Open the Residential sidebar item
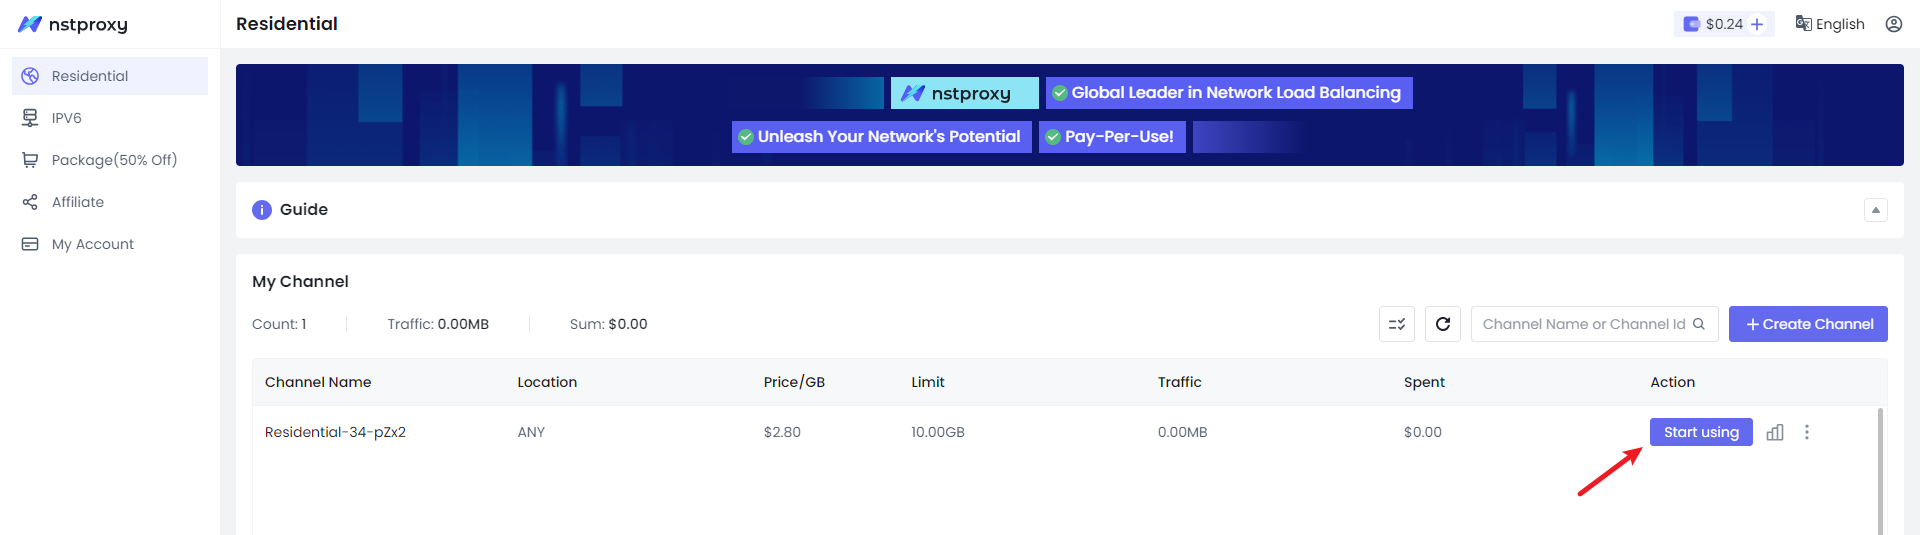Image resolution: width=1920 pixels, height=535 pixels. point(110,76)
